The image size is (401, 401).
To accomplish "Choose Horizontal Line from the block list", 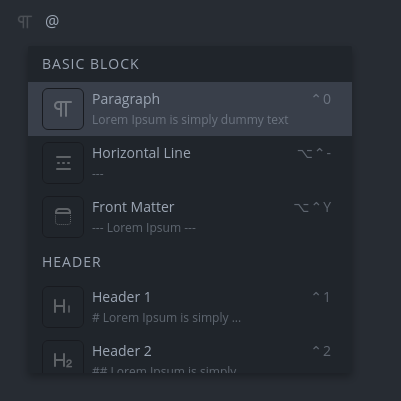I will pos(190,163).
